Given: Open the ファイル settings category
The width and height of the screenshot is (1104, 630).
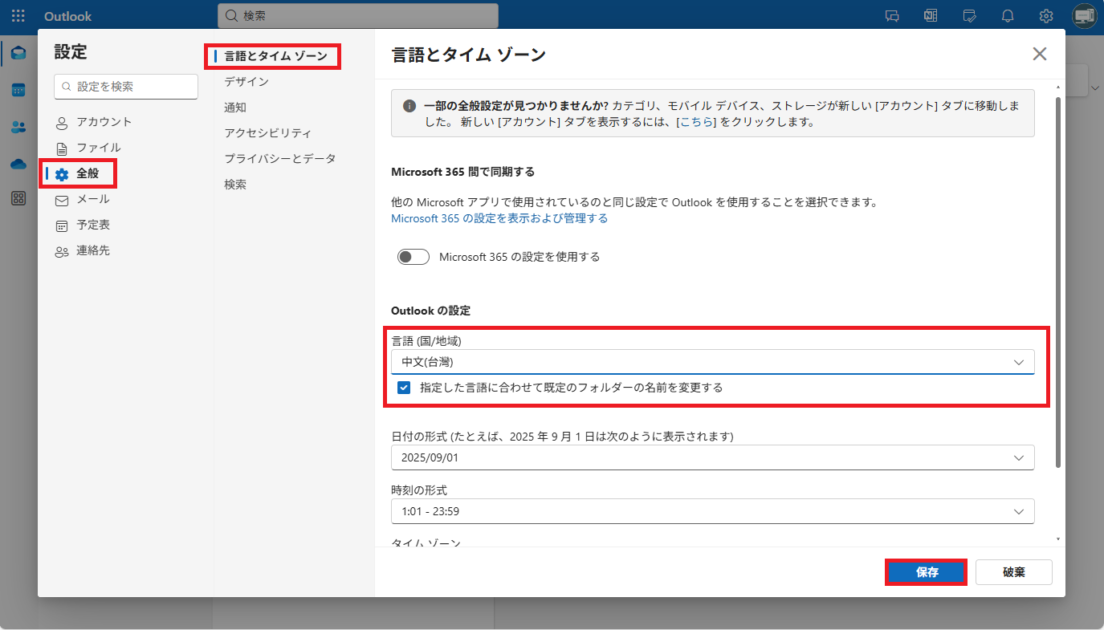Looking at the screenshot, I should point(89,148).
